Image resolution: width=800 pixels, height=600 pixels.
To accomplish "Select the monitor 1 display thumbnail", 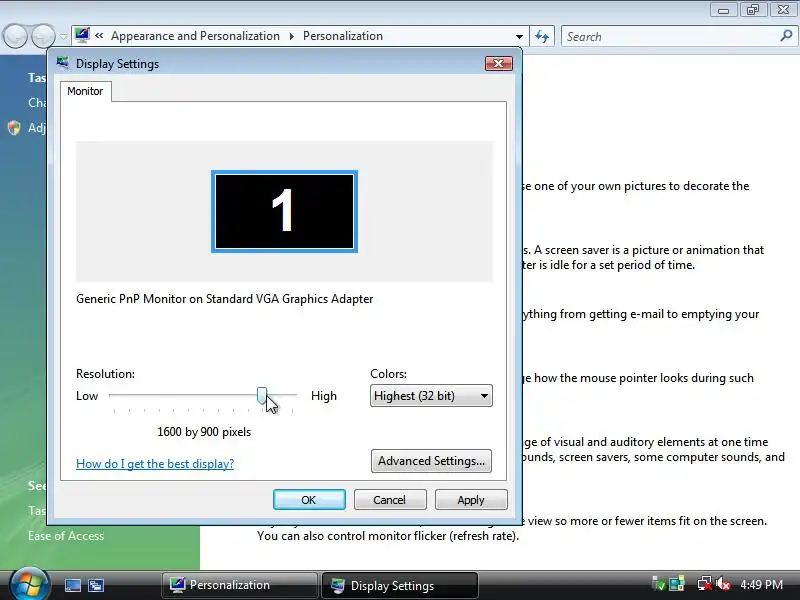I will pyautogui.click(x=284, y=211).
